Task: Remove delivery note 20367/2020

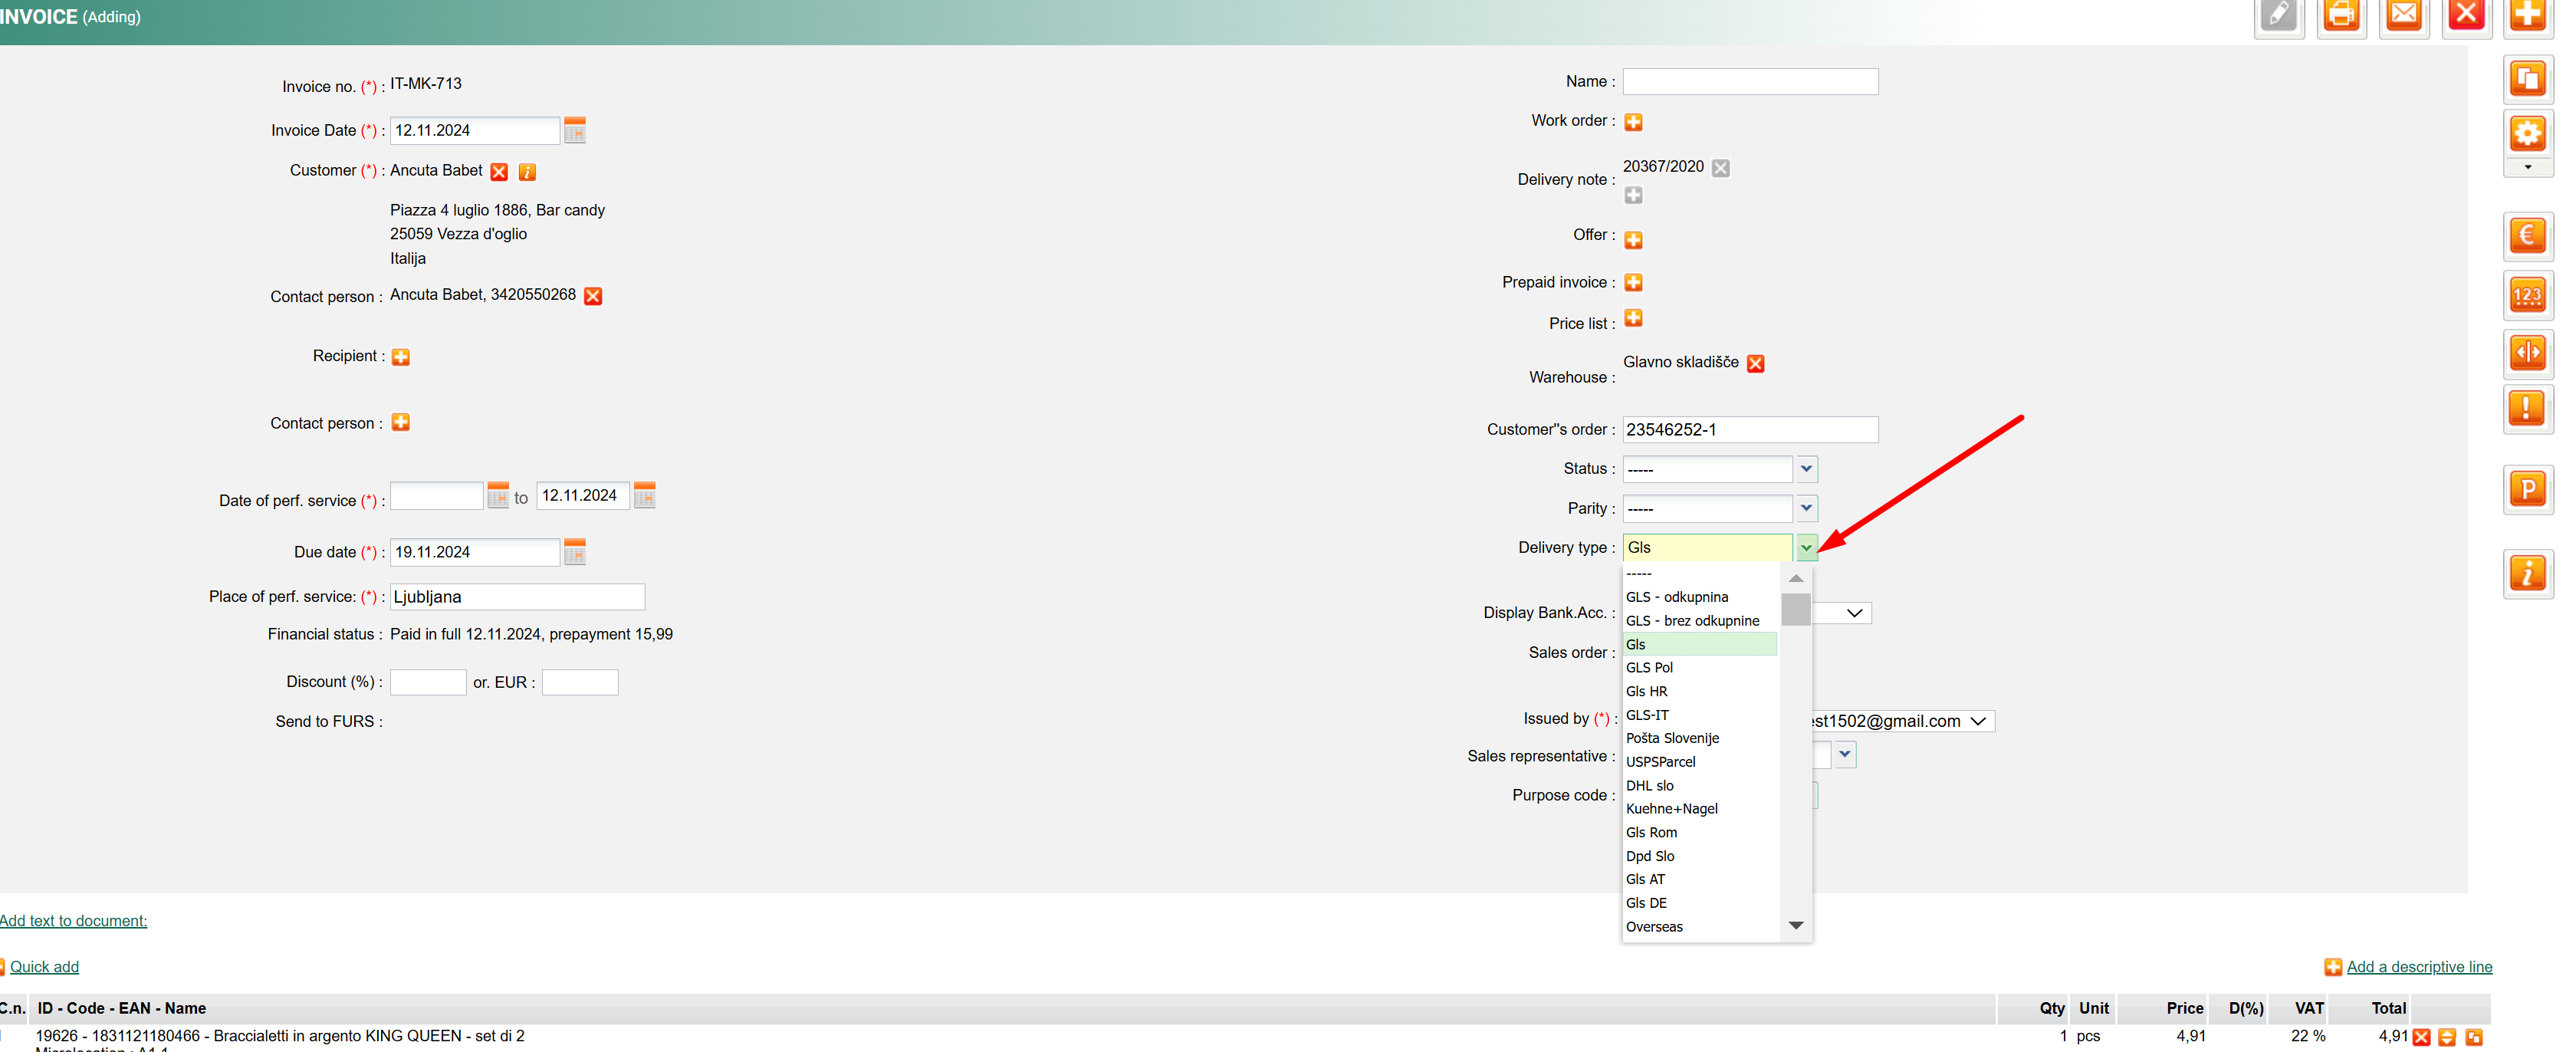Action: [1720, 168]
